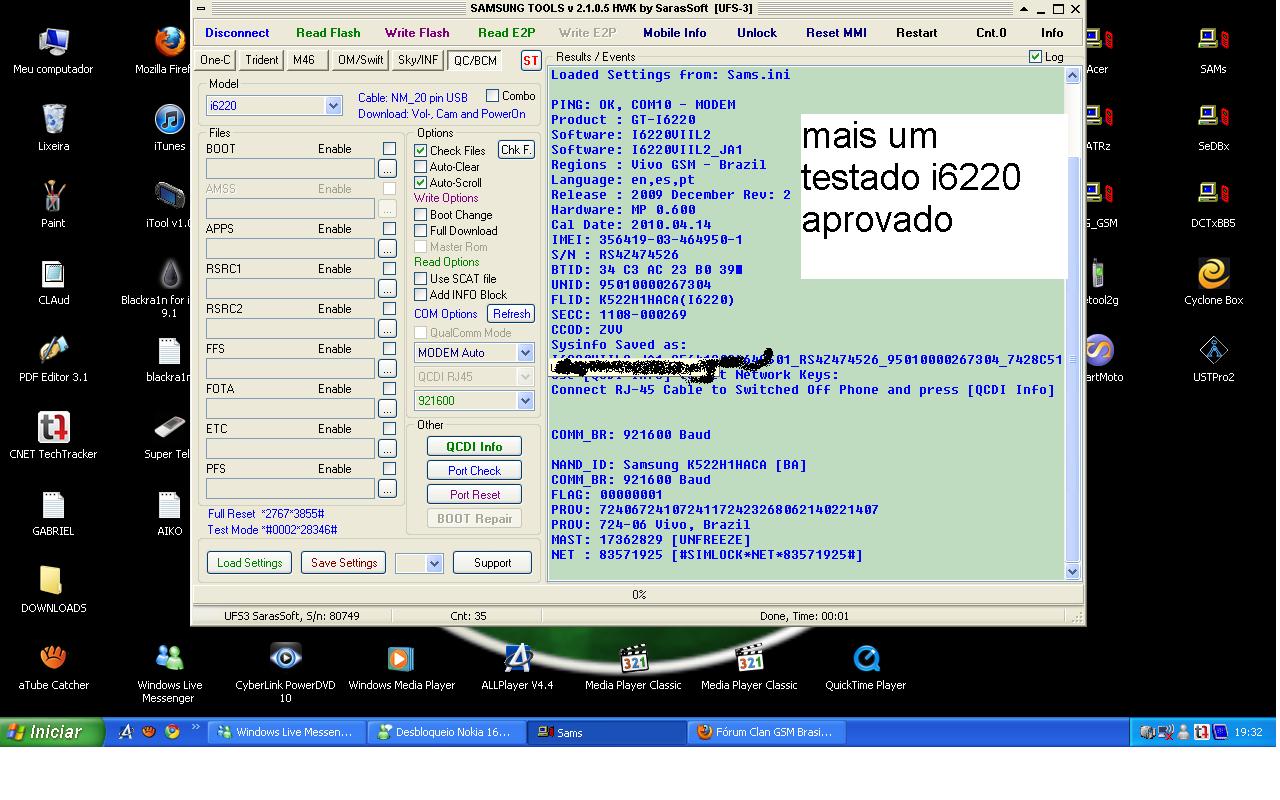The width and height of the screenshot is (1280, 800).
Task: Open the CLAud desktop icon
Action: coord(53,282)
